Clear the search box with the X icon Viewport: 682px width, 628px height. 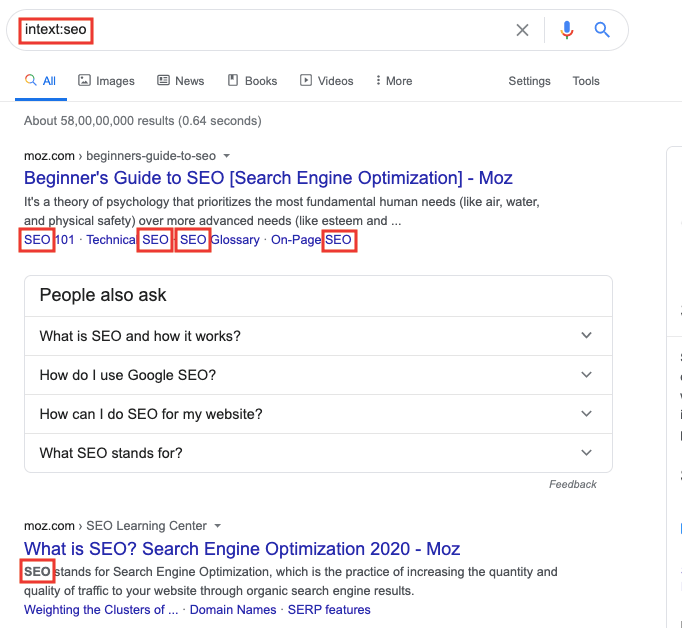coord(522,30)
